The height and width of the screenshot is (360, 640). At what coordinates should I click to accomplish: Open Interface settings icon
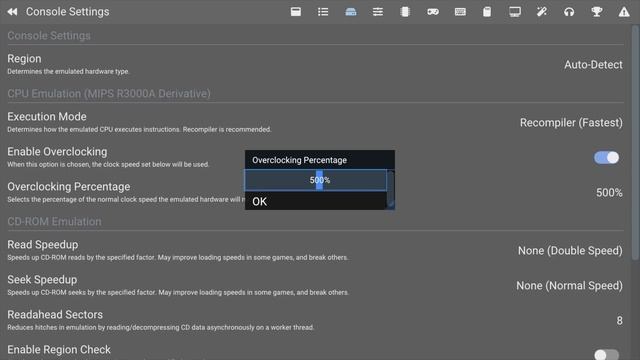point(296,12)
